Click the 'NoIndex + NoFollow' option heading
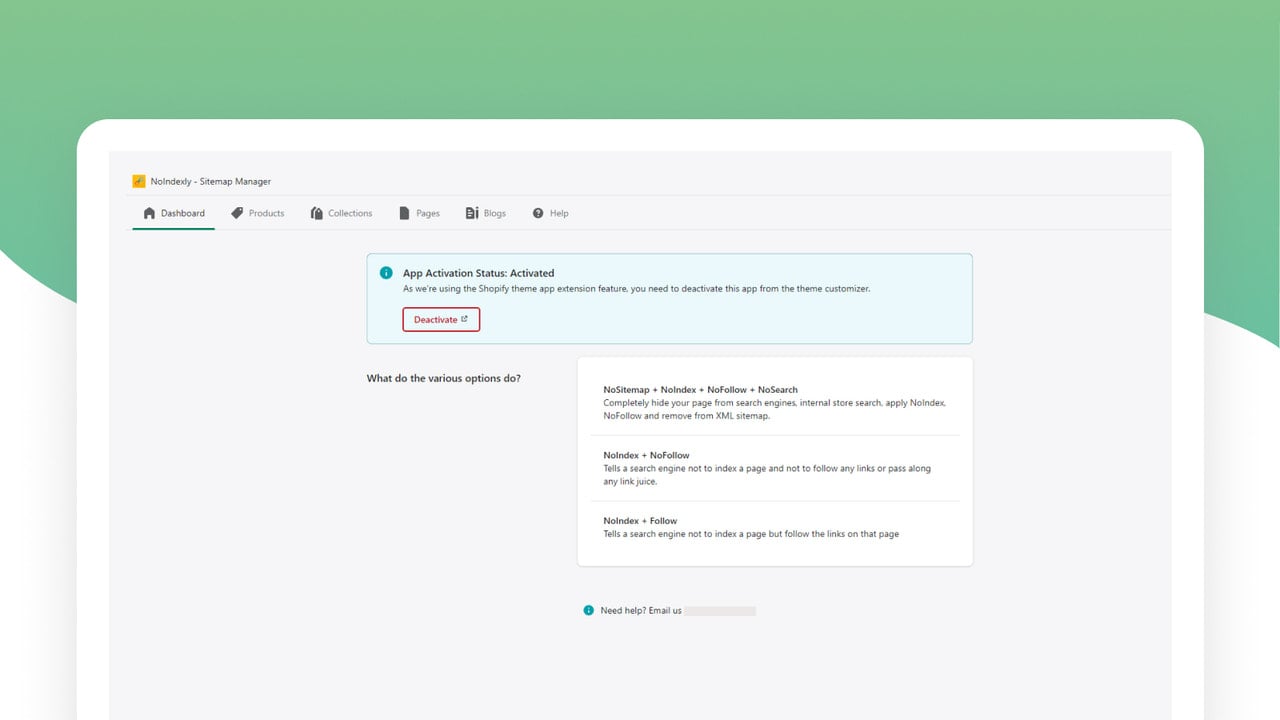This screenshot has width=1280, height=720. pos(646,455)
